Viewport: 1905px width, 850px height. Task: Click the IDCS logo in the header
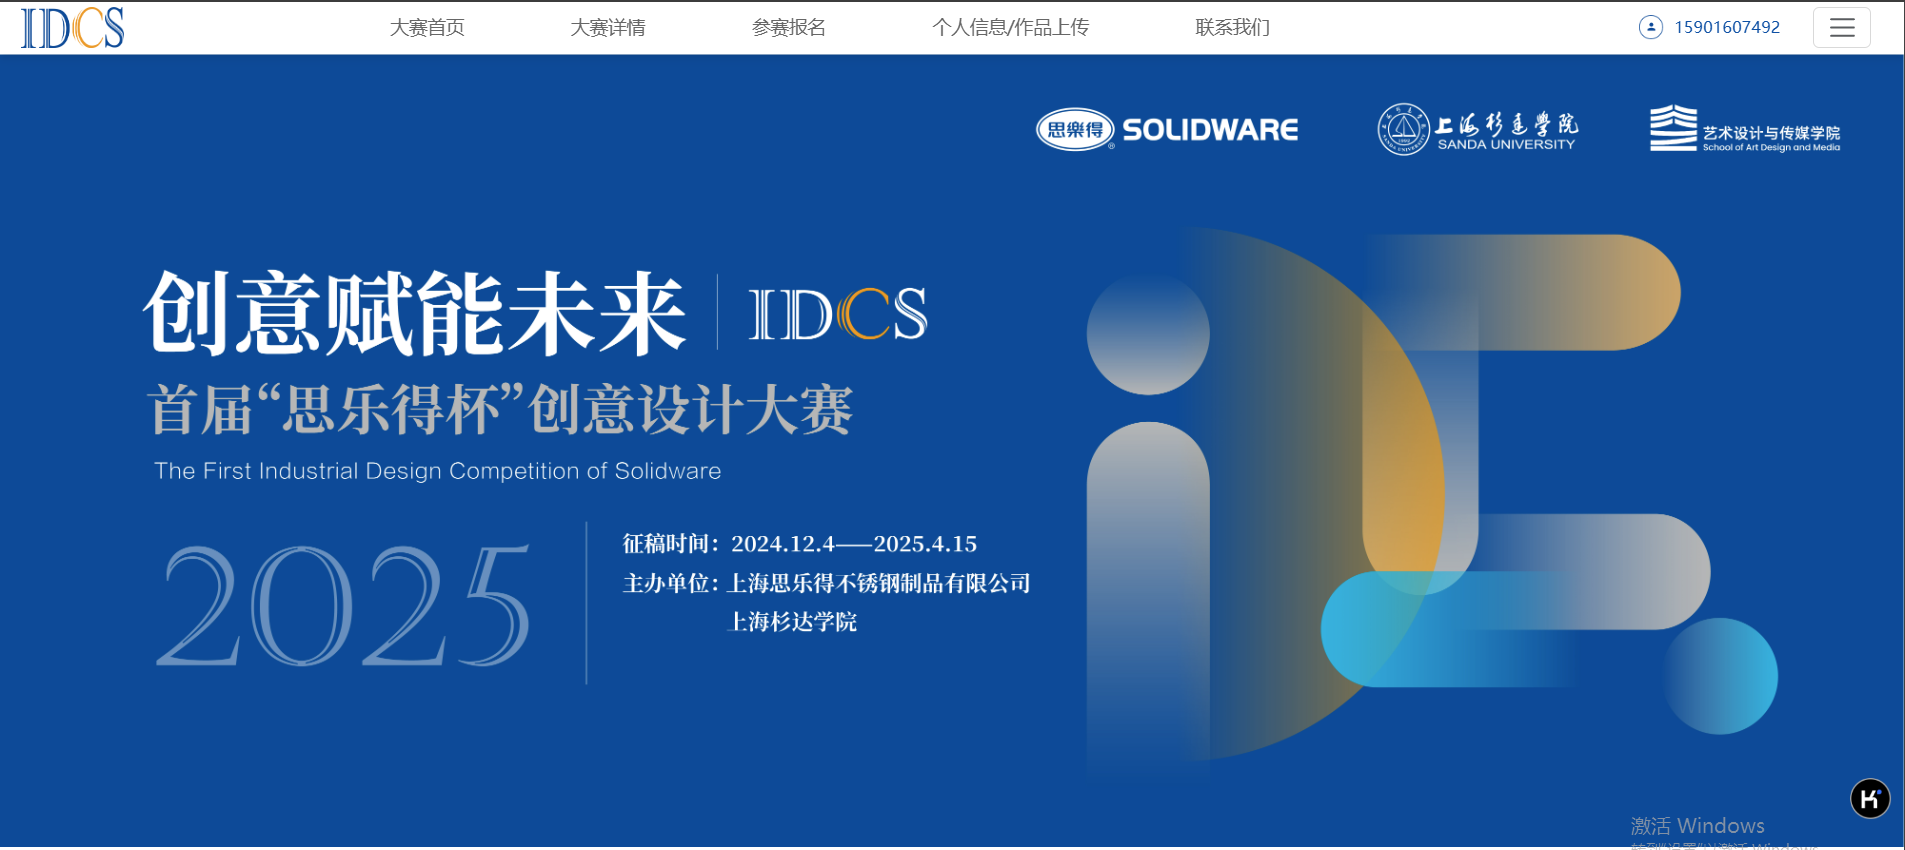[x=72, y=28]
